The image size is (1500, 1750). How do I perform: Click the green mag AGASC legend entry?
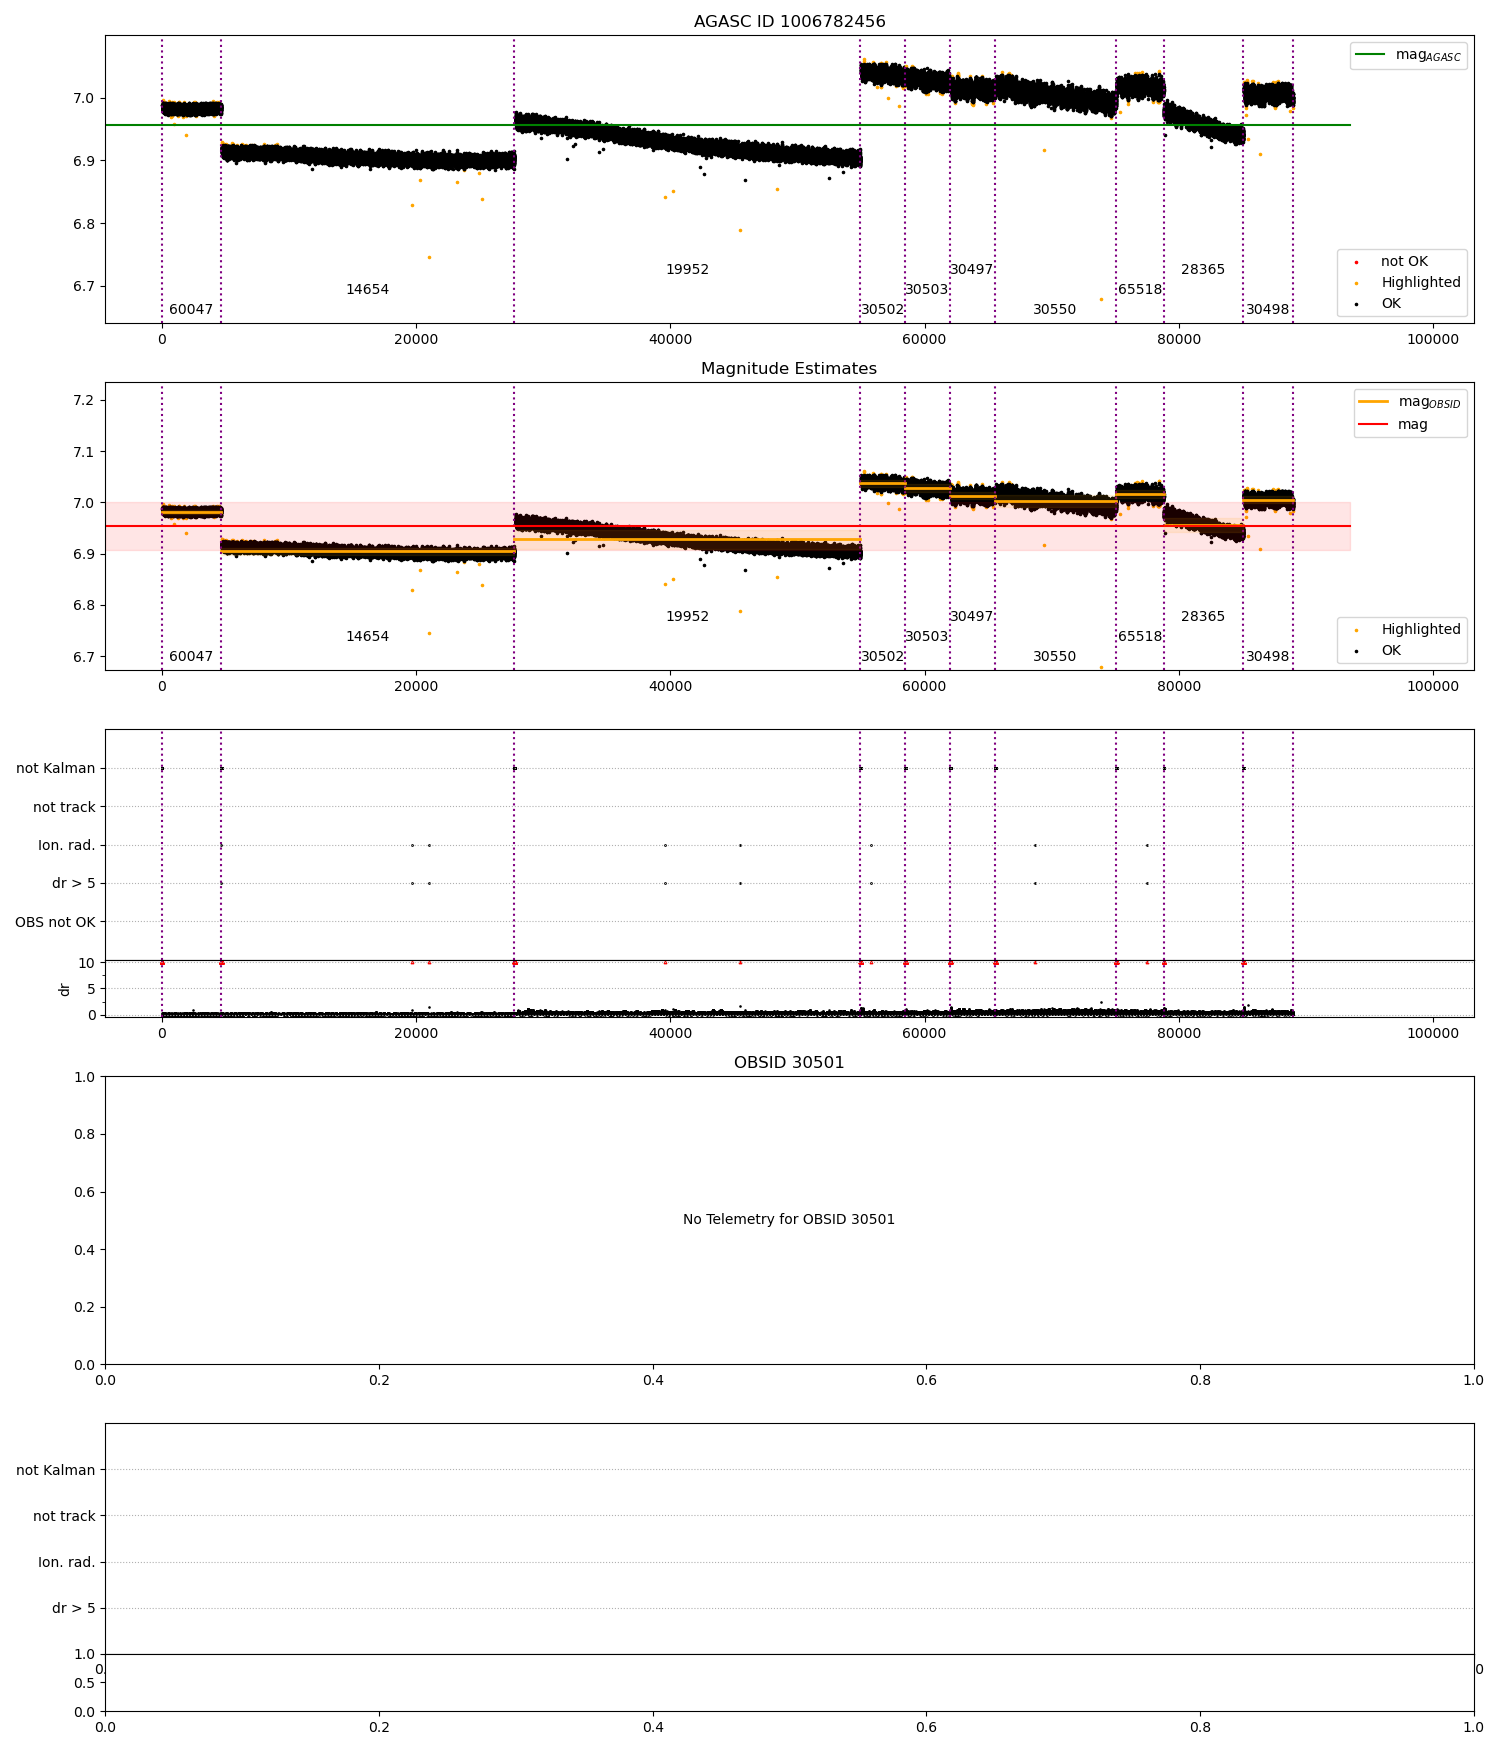coord(1408,55)
